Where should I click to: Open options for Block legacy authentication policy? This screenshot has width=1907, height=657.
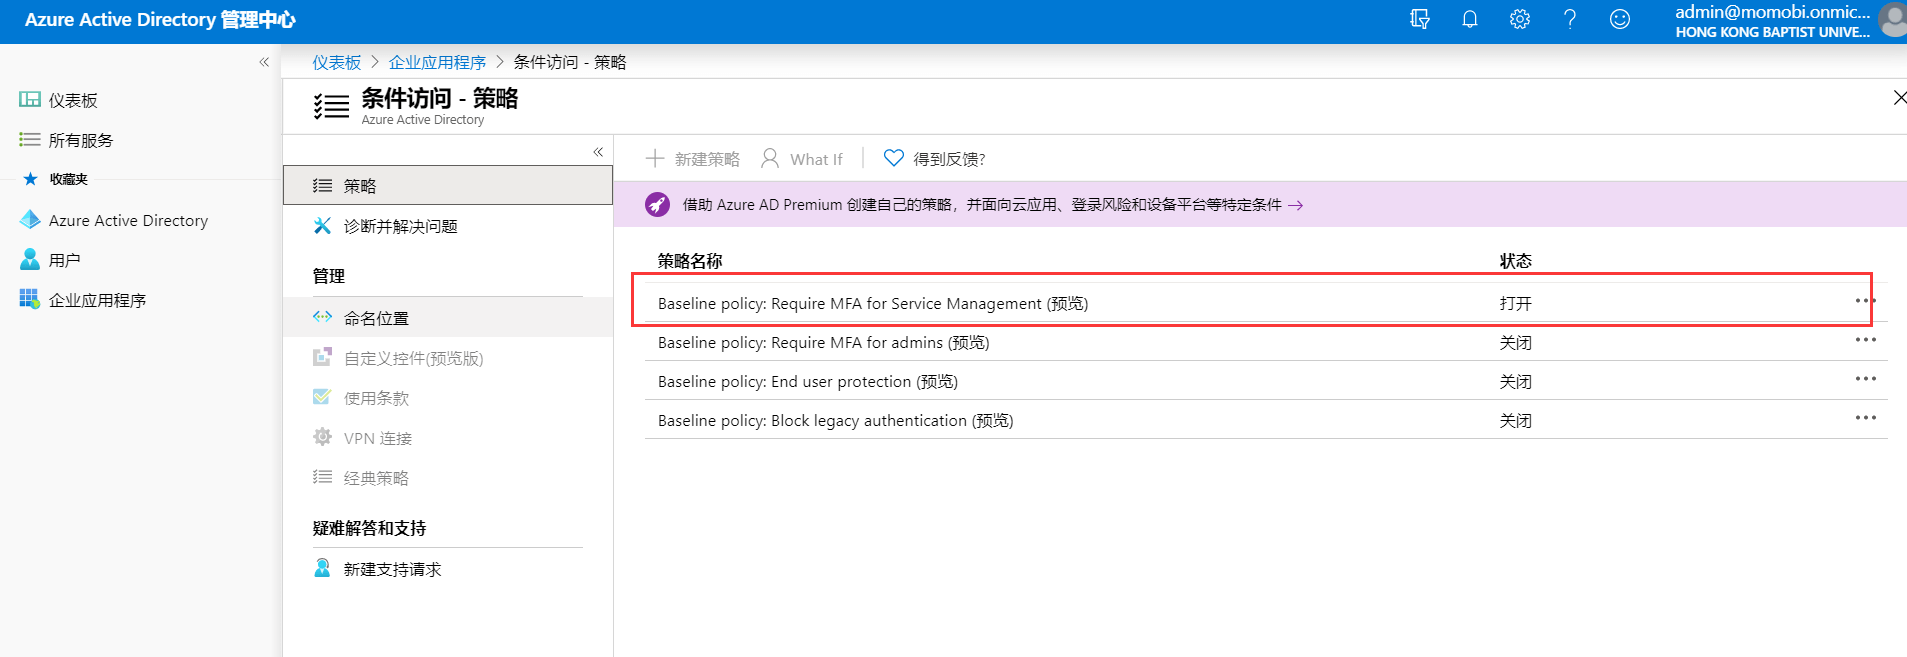pos(1865,418)
